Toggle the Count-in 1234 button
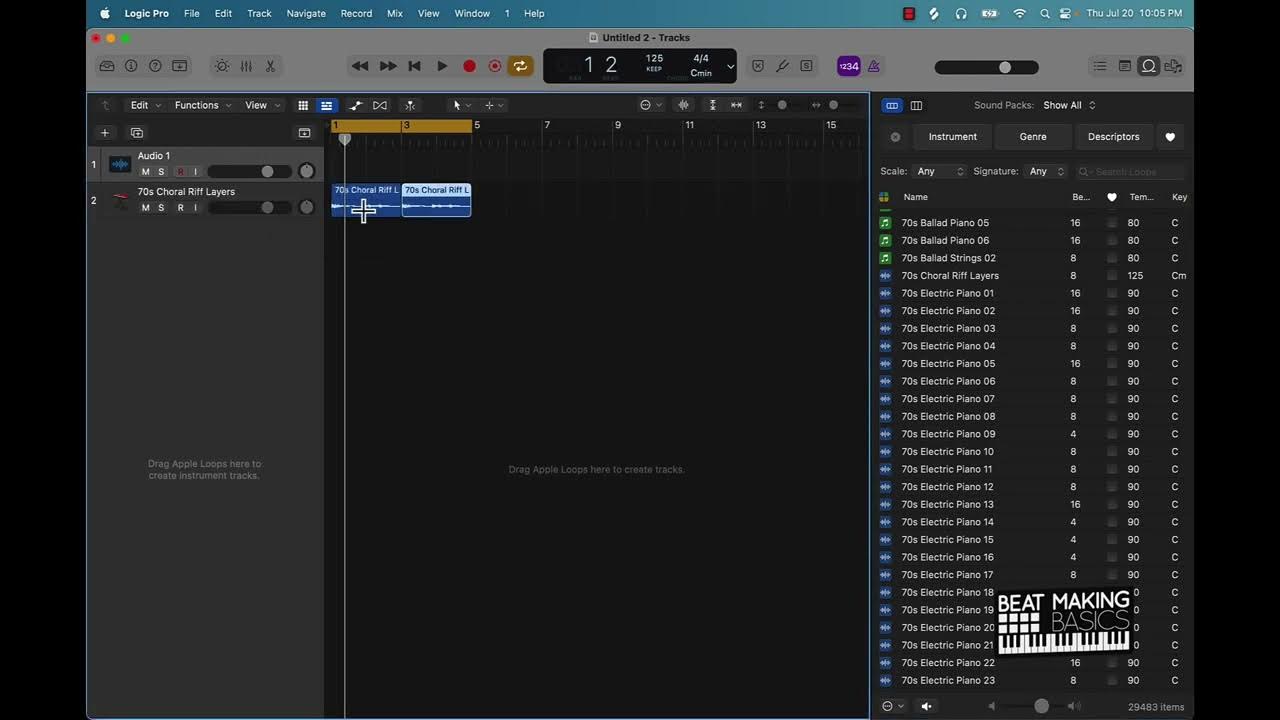 (848, 66)
